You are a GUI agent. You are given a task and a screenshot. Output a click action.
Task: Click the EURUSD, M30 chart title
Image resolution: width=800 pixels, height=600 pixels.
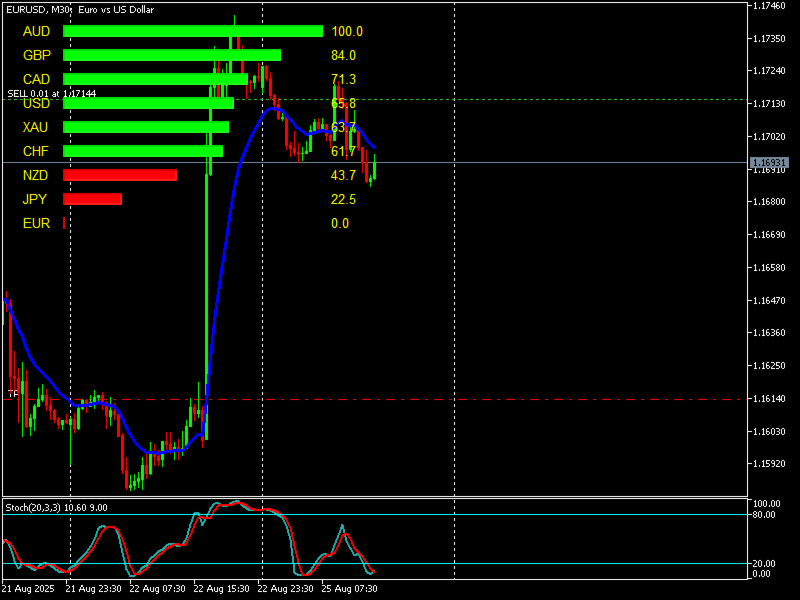pos(80,10)
